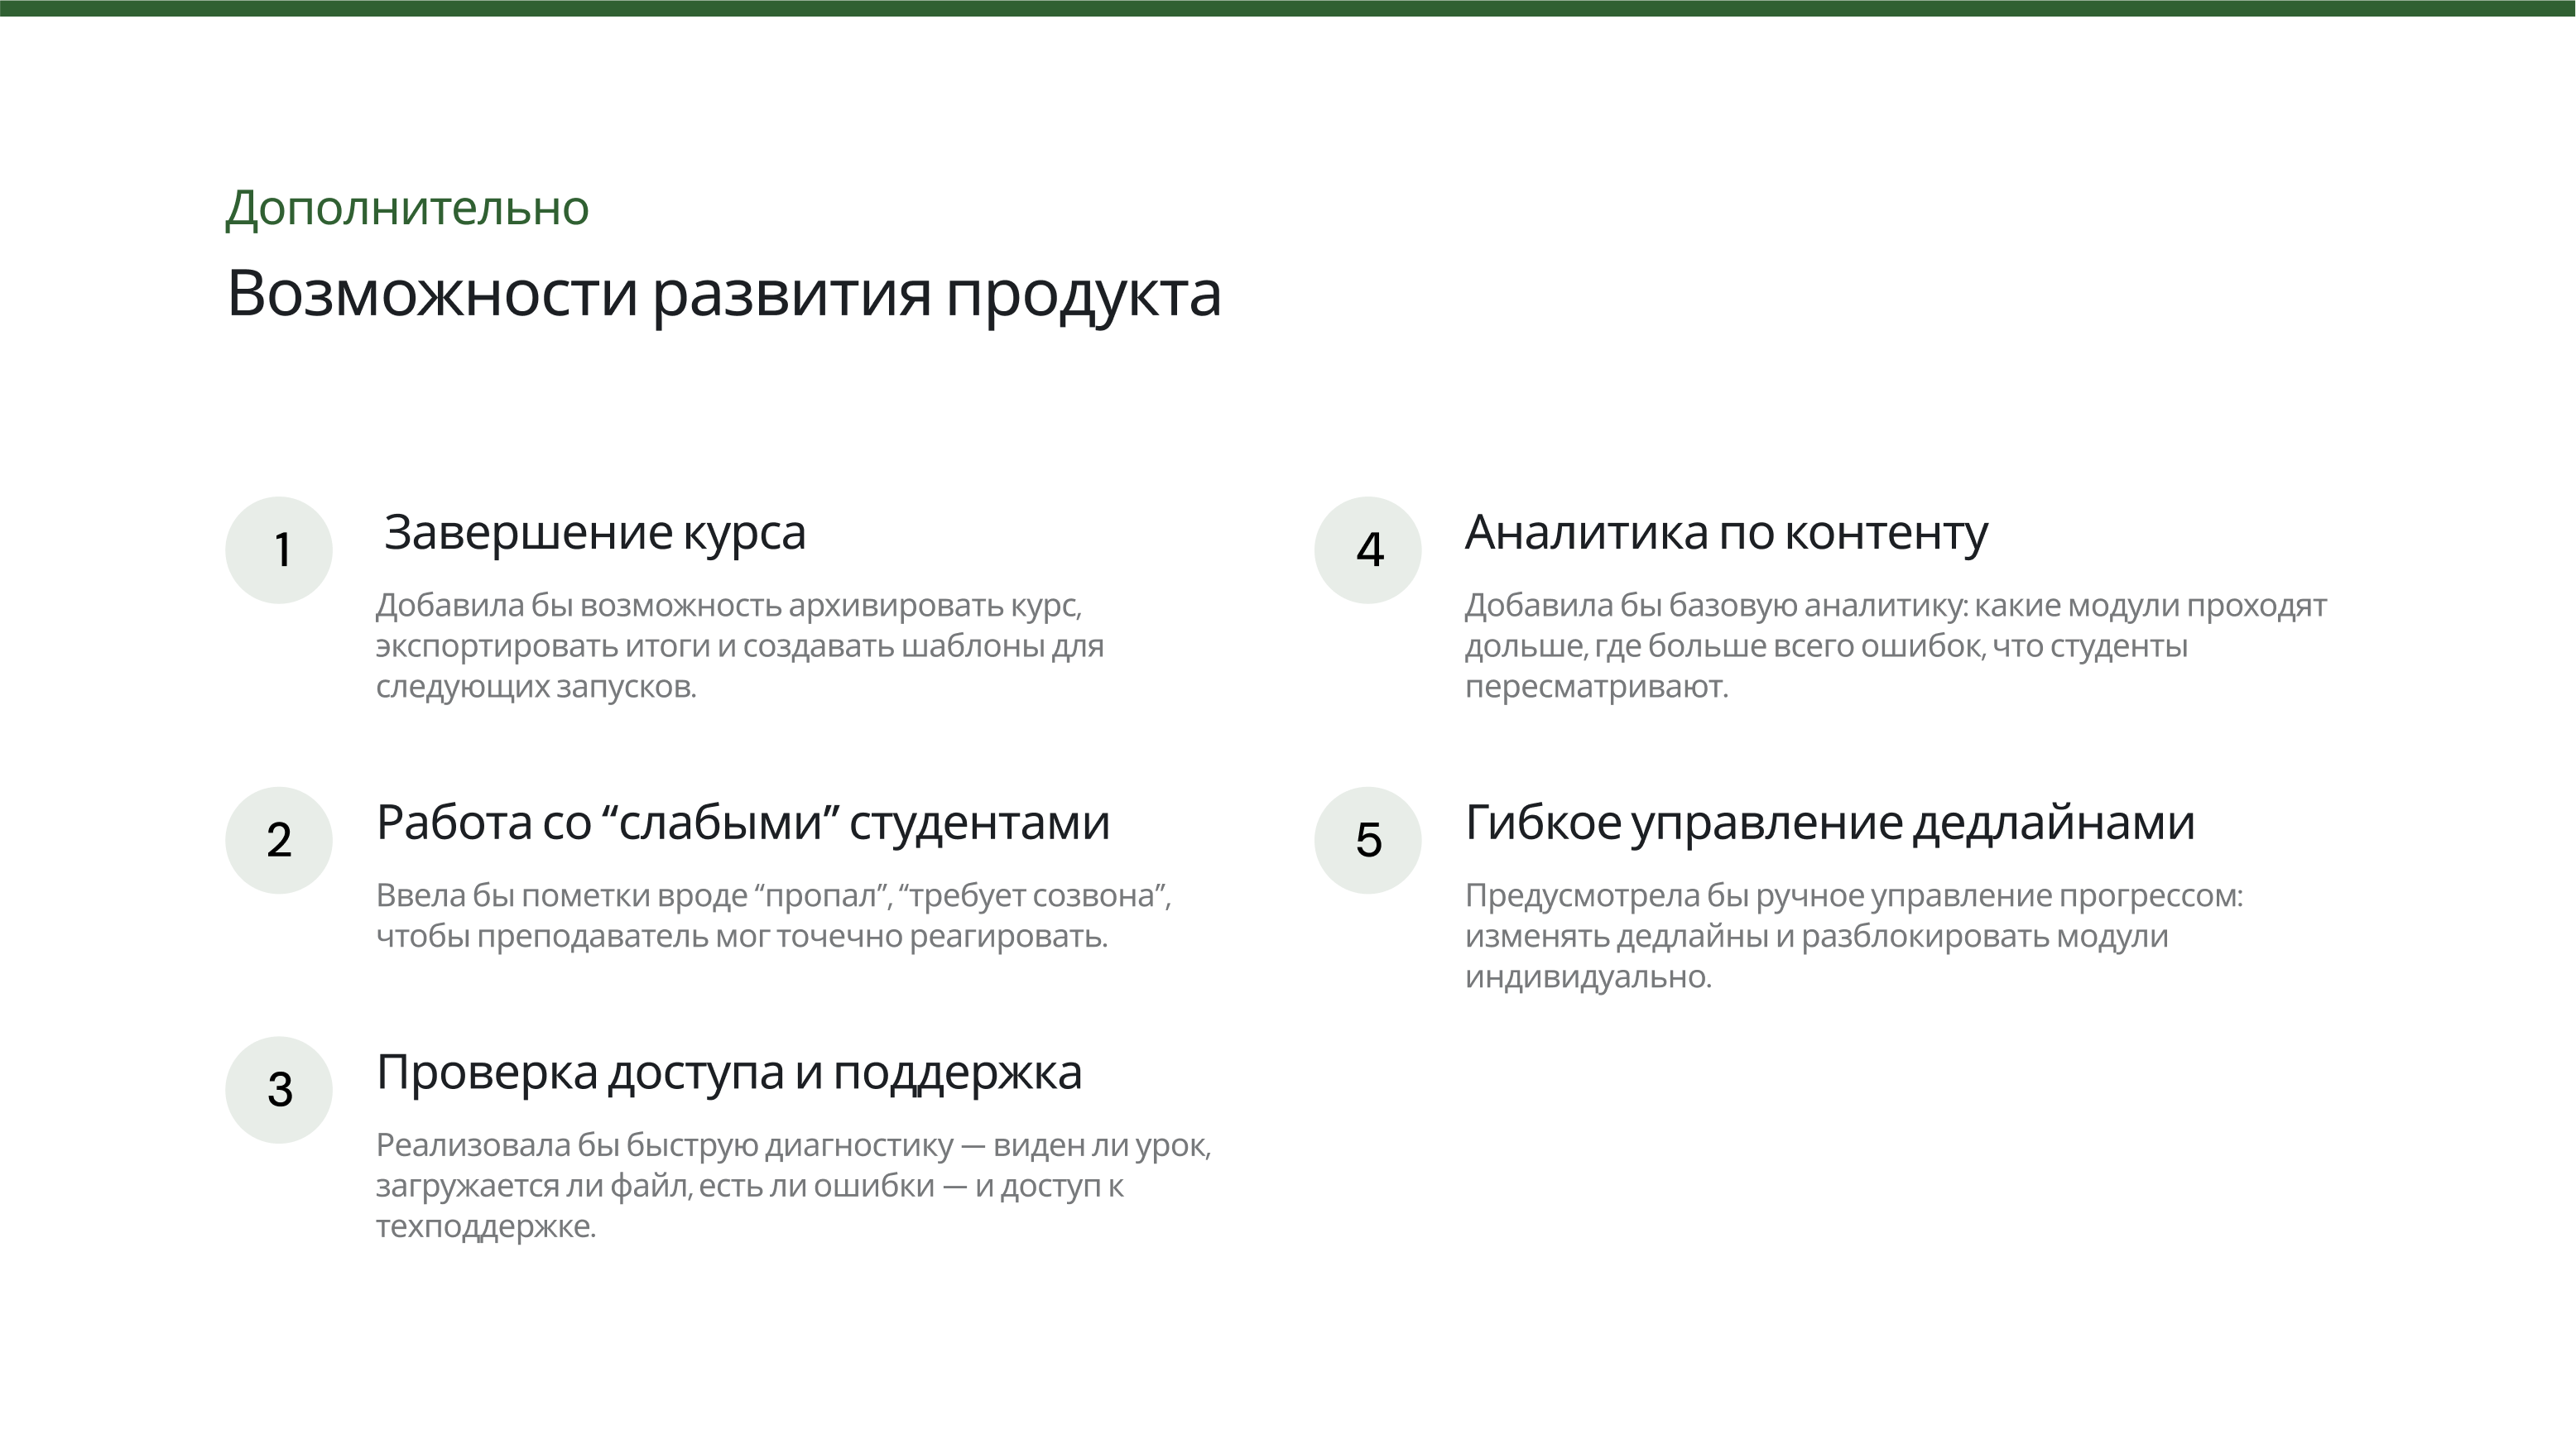
Task: Click the paragraph mentioning 'пропал' tags
Action: tap(772, 915)
